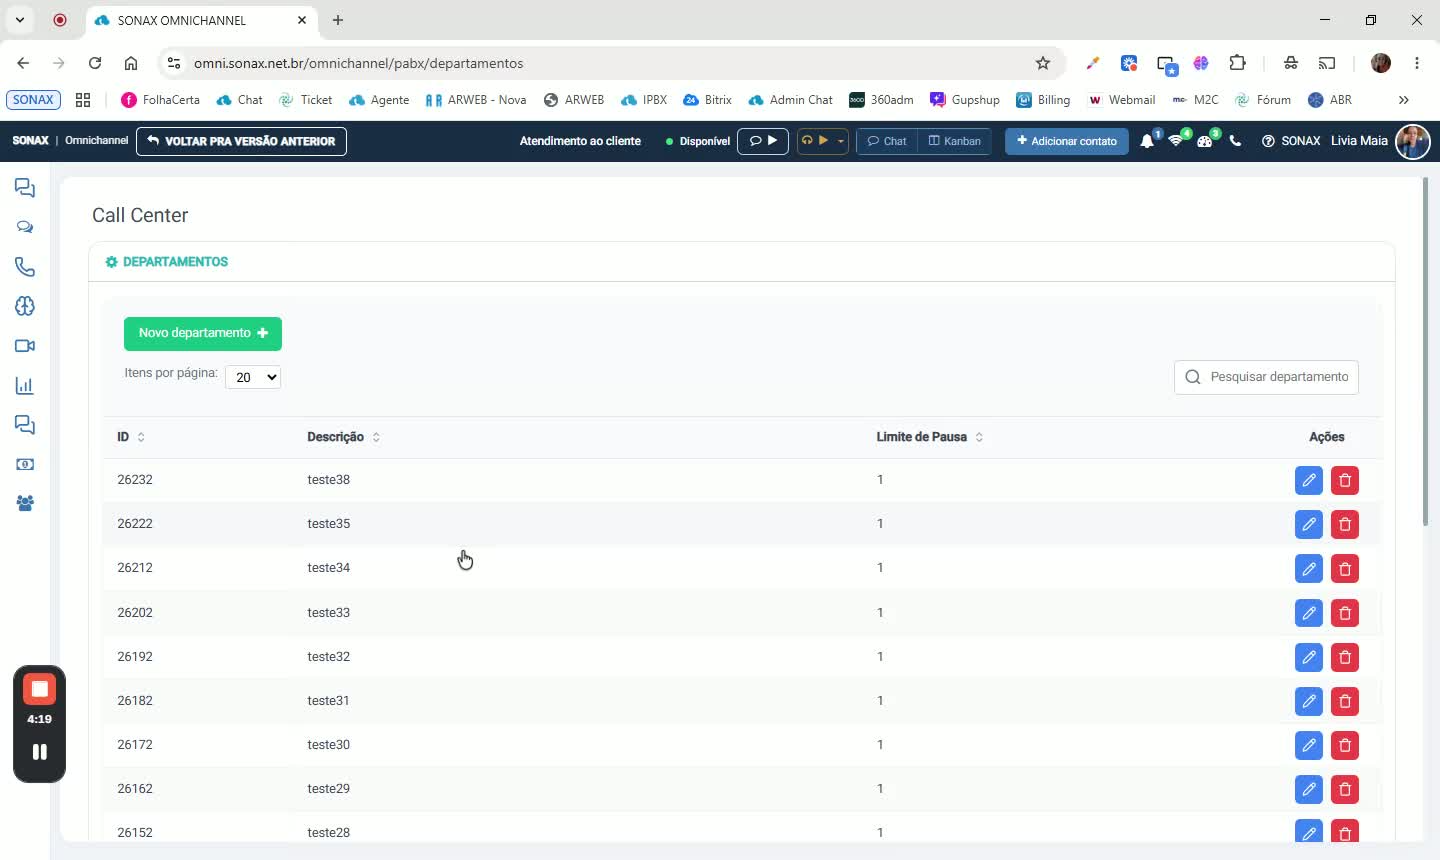Edit department teste33

1308,613
